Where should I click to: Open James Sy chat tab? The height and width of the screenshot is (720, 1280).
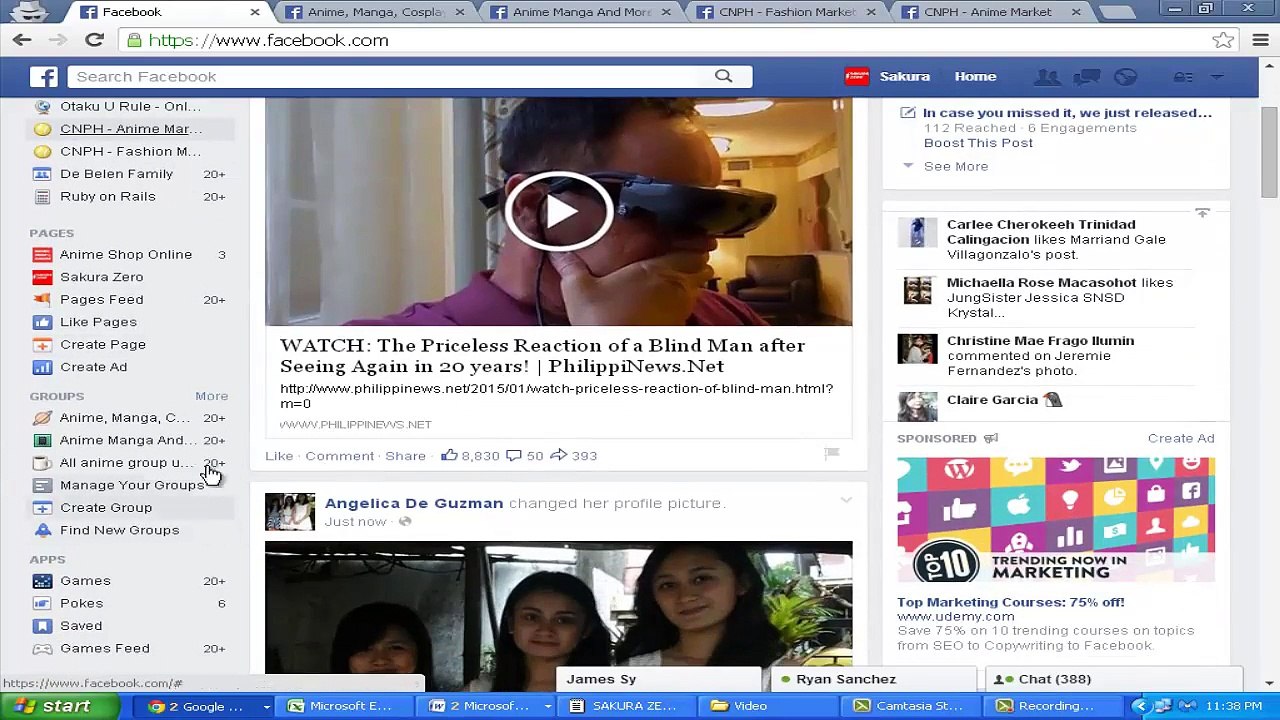point(657,679)
